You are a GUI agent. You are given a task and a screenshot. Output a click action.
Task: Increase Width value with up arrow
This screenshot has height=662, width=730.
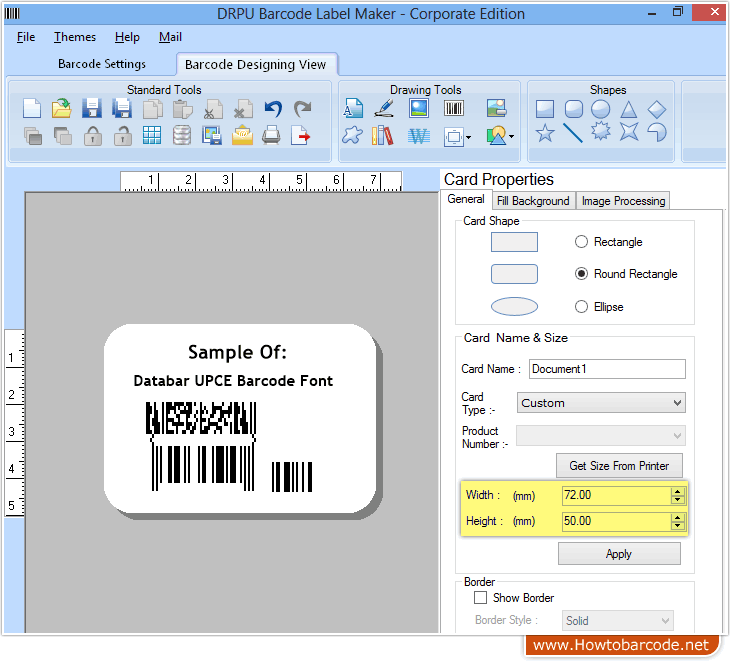678,492
